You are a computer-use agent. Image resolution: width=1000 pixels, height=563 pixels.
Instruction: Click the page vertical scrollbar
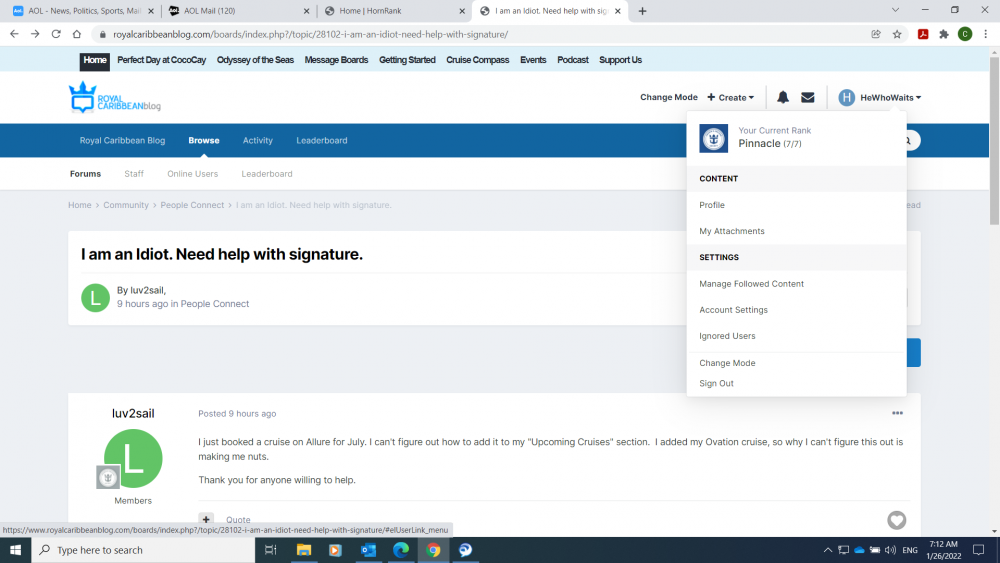pyautogui.click(x=994, y=140)
